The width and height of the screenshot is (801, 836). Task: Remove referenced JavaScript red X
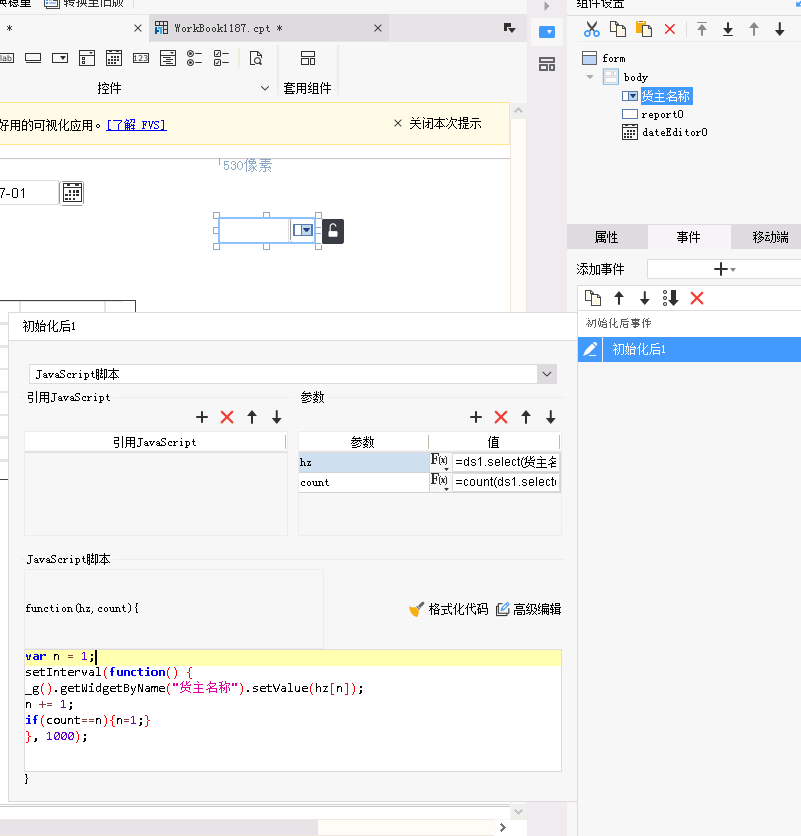[227, 417]
